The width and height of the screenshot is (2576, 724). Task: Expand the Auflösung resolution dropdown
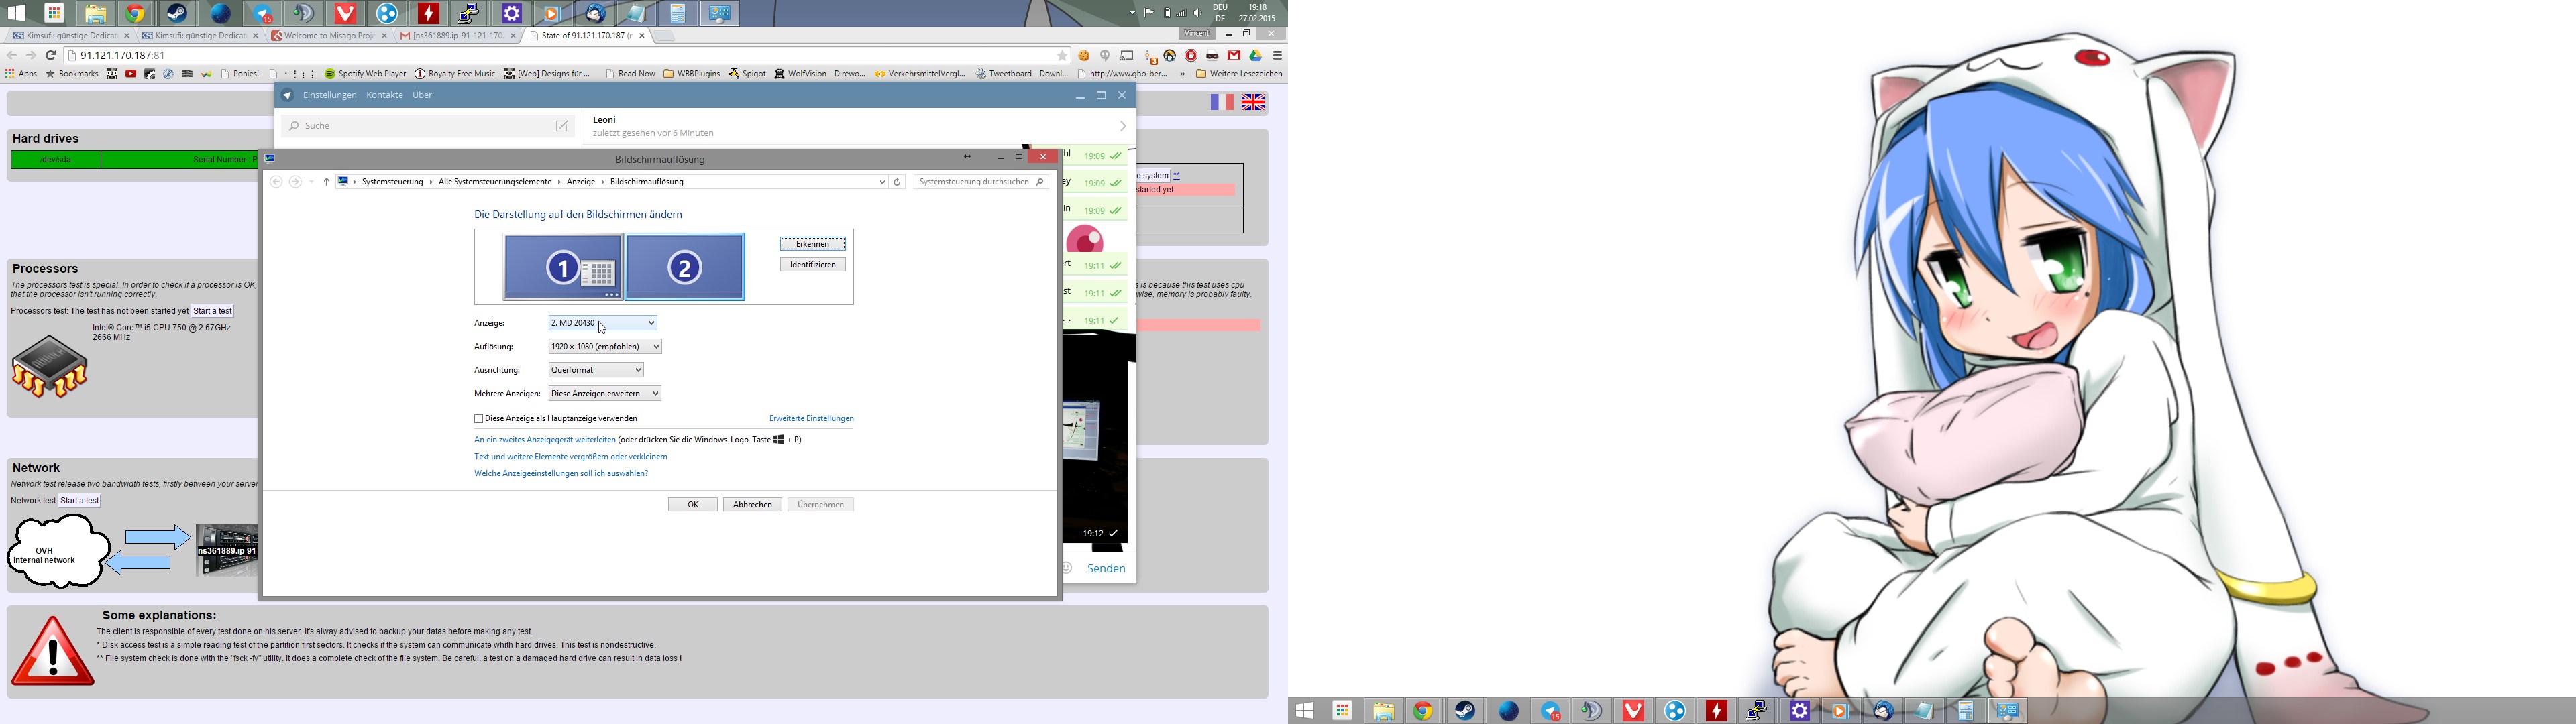point(604,347)
